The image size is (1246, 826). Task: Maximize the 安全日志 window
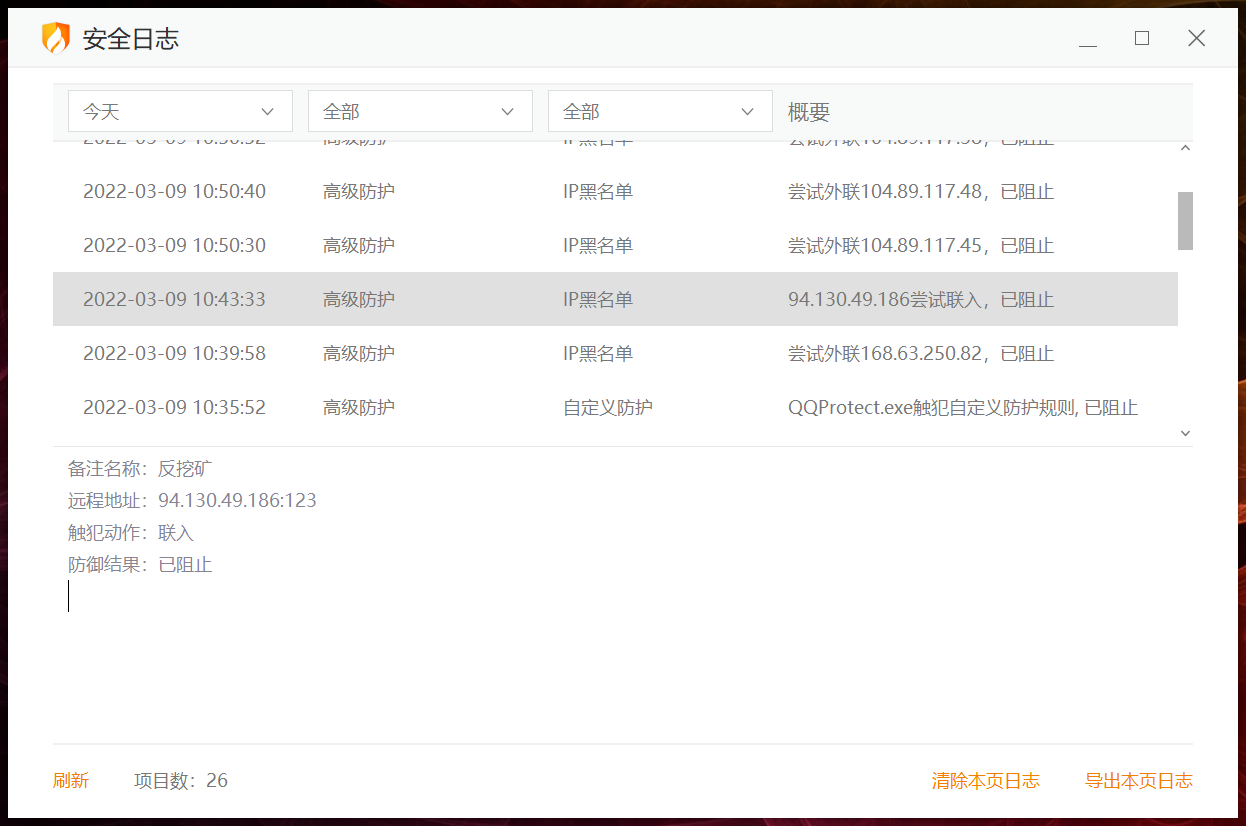1142,38
